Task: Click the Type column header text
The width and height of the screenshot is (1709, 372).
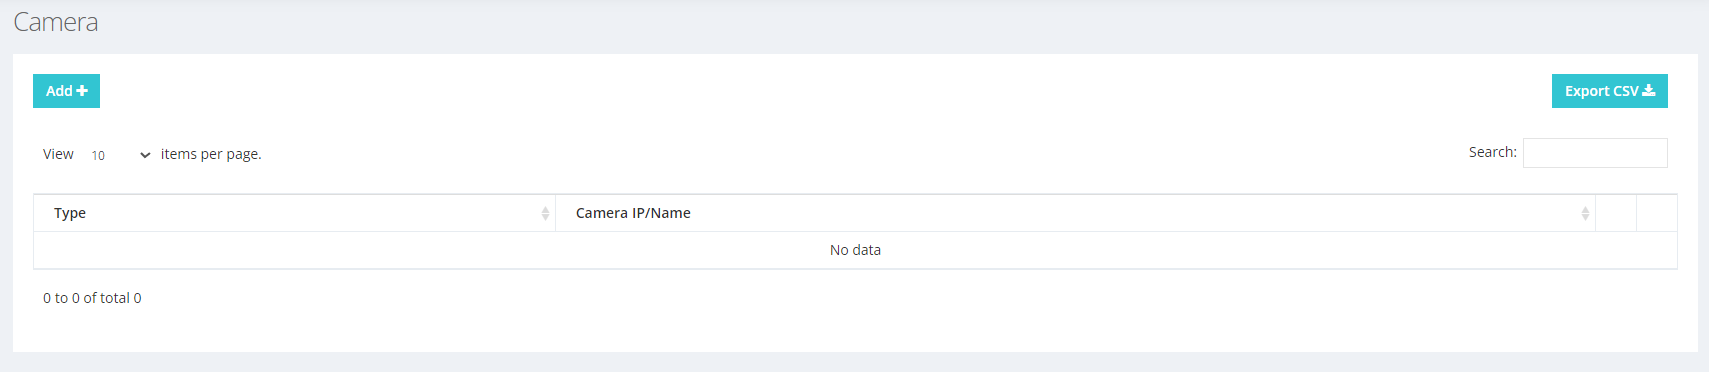Action: [x=70, y=213]
